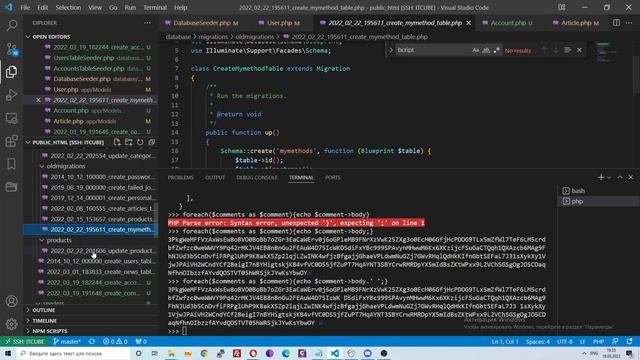This screenshot has width=640, height=360.
Task: Open the Selection menu
Action: click(x=68, y=7)
